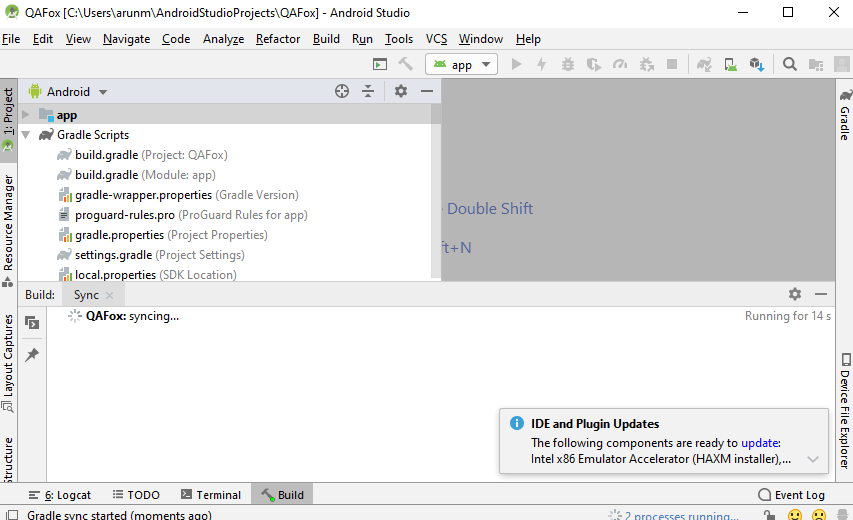Viewport: 853px width, 520px height.
Task: Click Run with Coverage icon
Action: click(x=594, y=64)
